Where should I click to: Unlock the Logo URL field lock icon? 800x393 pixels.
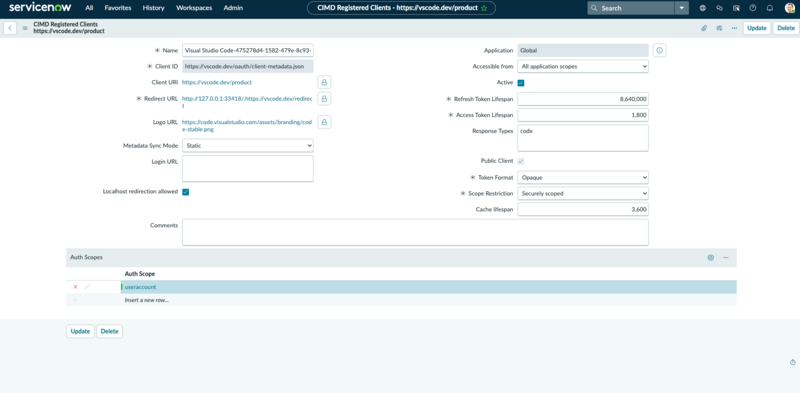point(324,122)
